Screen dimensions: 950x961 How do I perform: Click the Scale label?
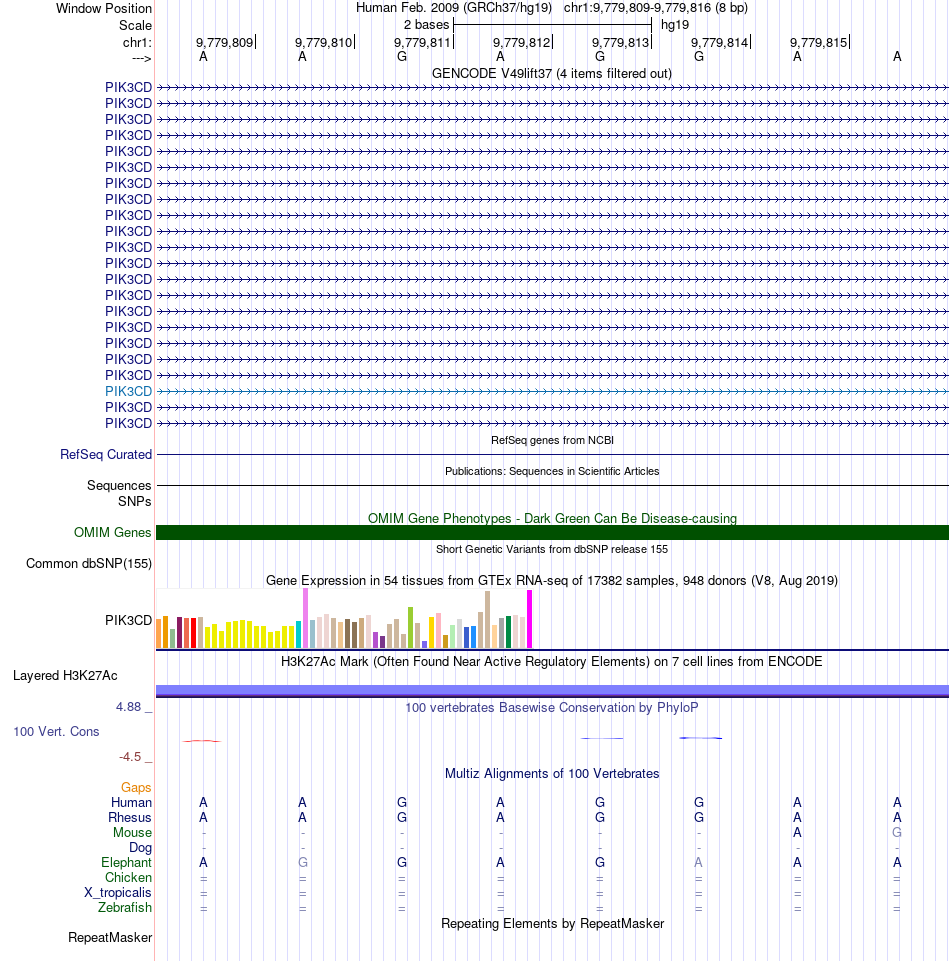[135, 26]
